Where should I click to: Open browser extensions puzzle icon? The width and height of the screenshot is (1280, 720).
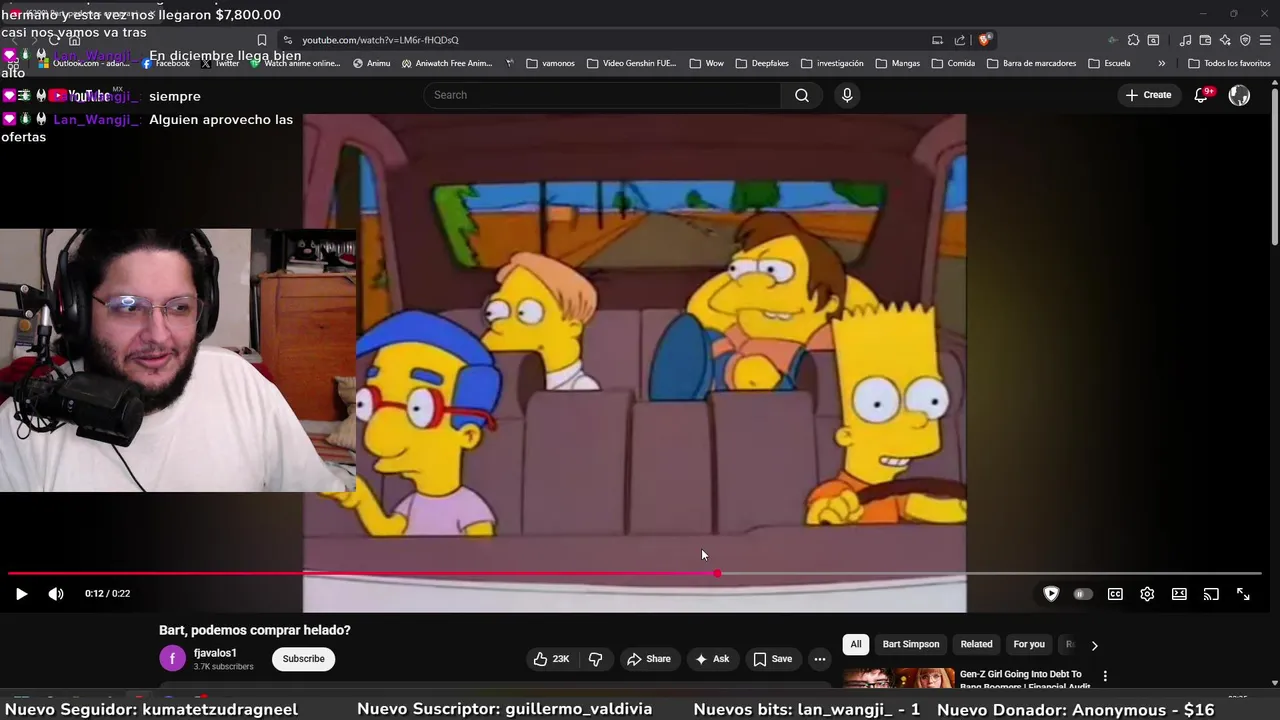click(x=1133, y=40)
